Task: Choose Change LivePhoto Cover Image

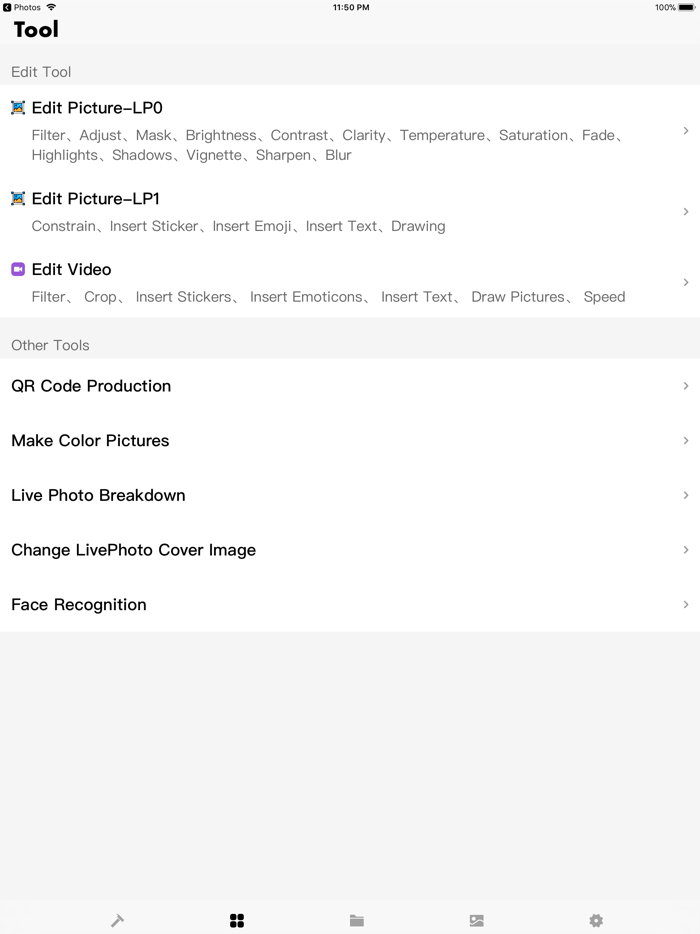Action: point(133,550)
